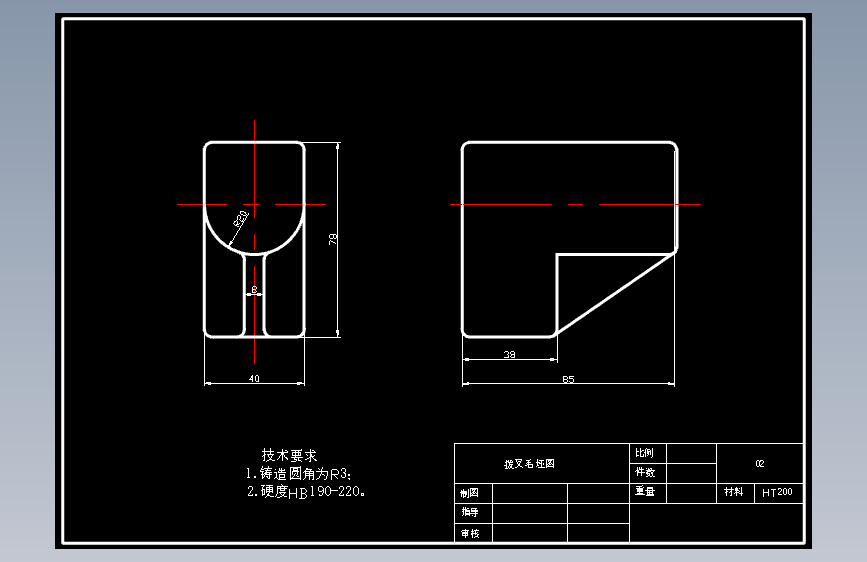Click the first empty cell beside 制图

tap(530, 493)
